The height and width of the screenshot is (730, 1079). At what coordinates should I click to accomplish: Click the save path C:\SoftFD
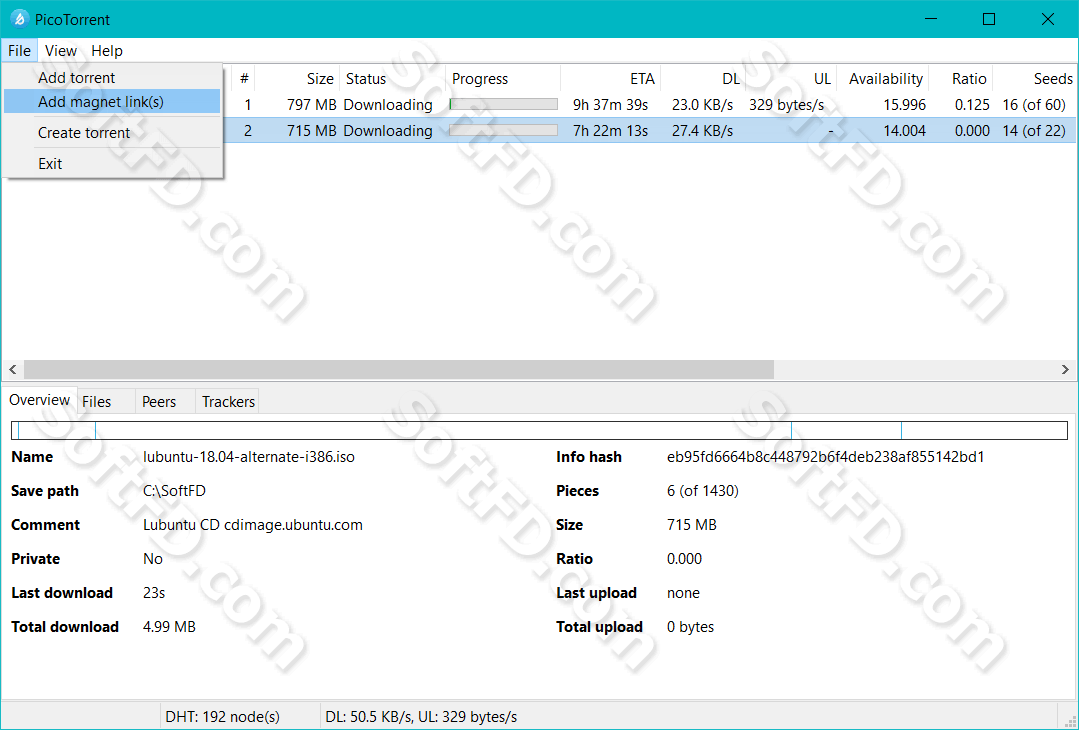174,491
